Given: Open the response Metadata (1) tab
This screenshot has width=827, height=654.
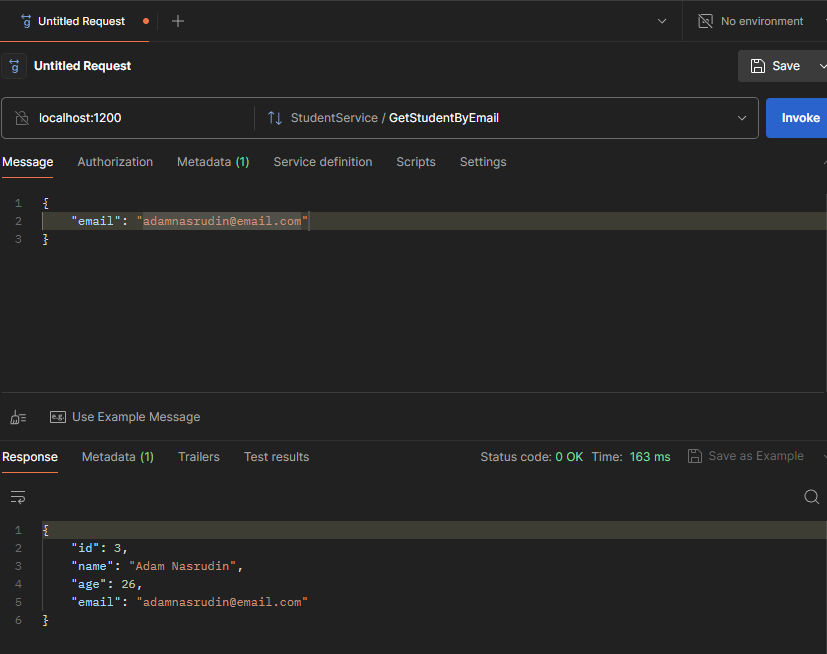Looking at the screenshot, I should (x=118, y=457).
